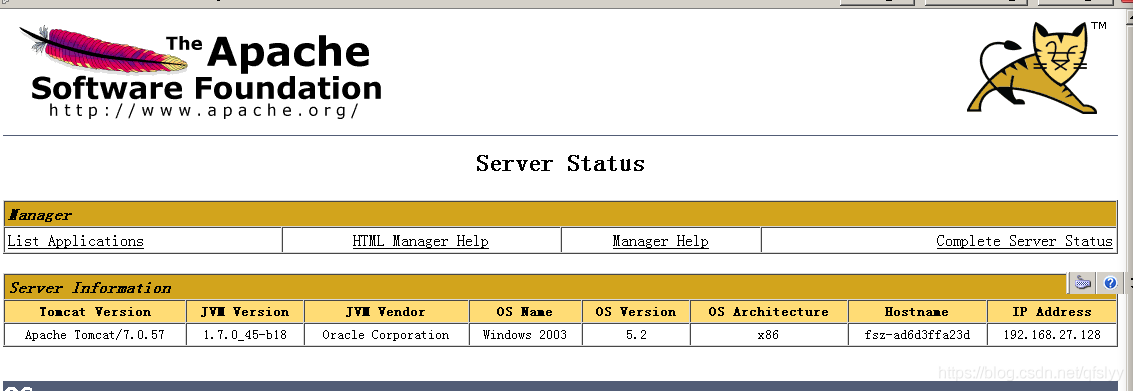Click the http://www.apache.org/ URL text

coord(204,111)
